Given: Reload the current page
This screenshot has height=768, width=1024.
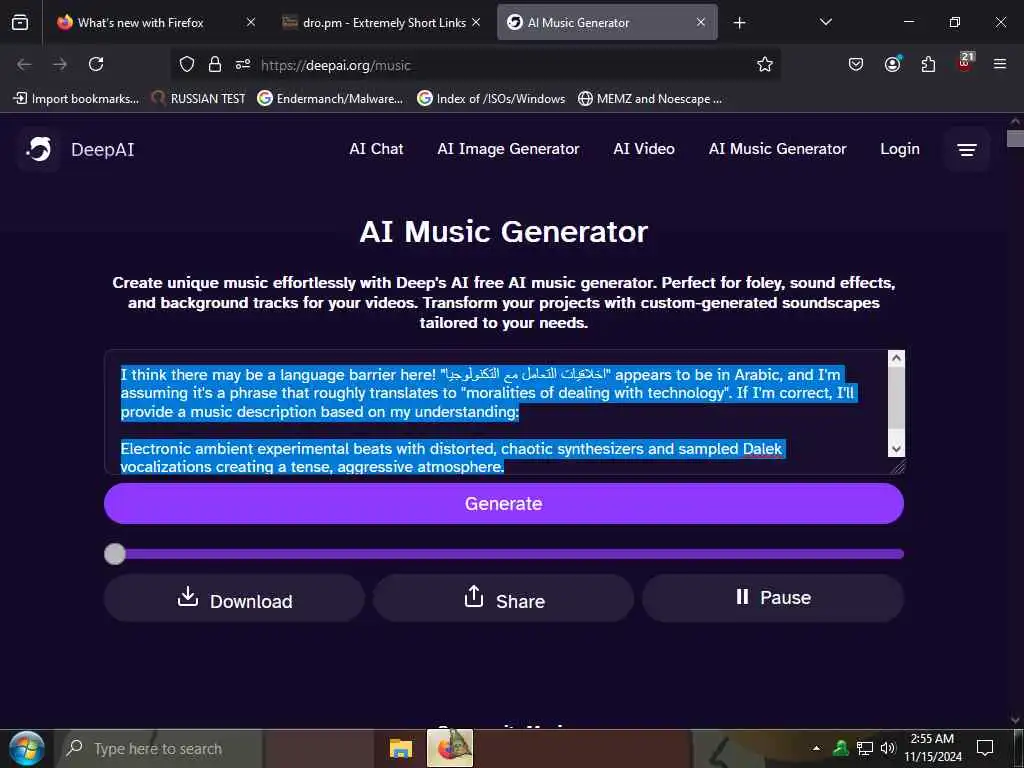Looking at the screenshot, I should (x=96, y=64).
